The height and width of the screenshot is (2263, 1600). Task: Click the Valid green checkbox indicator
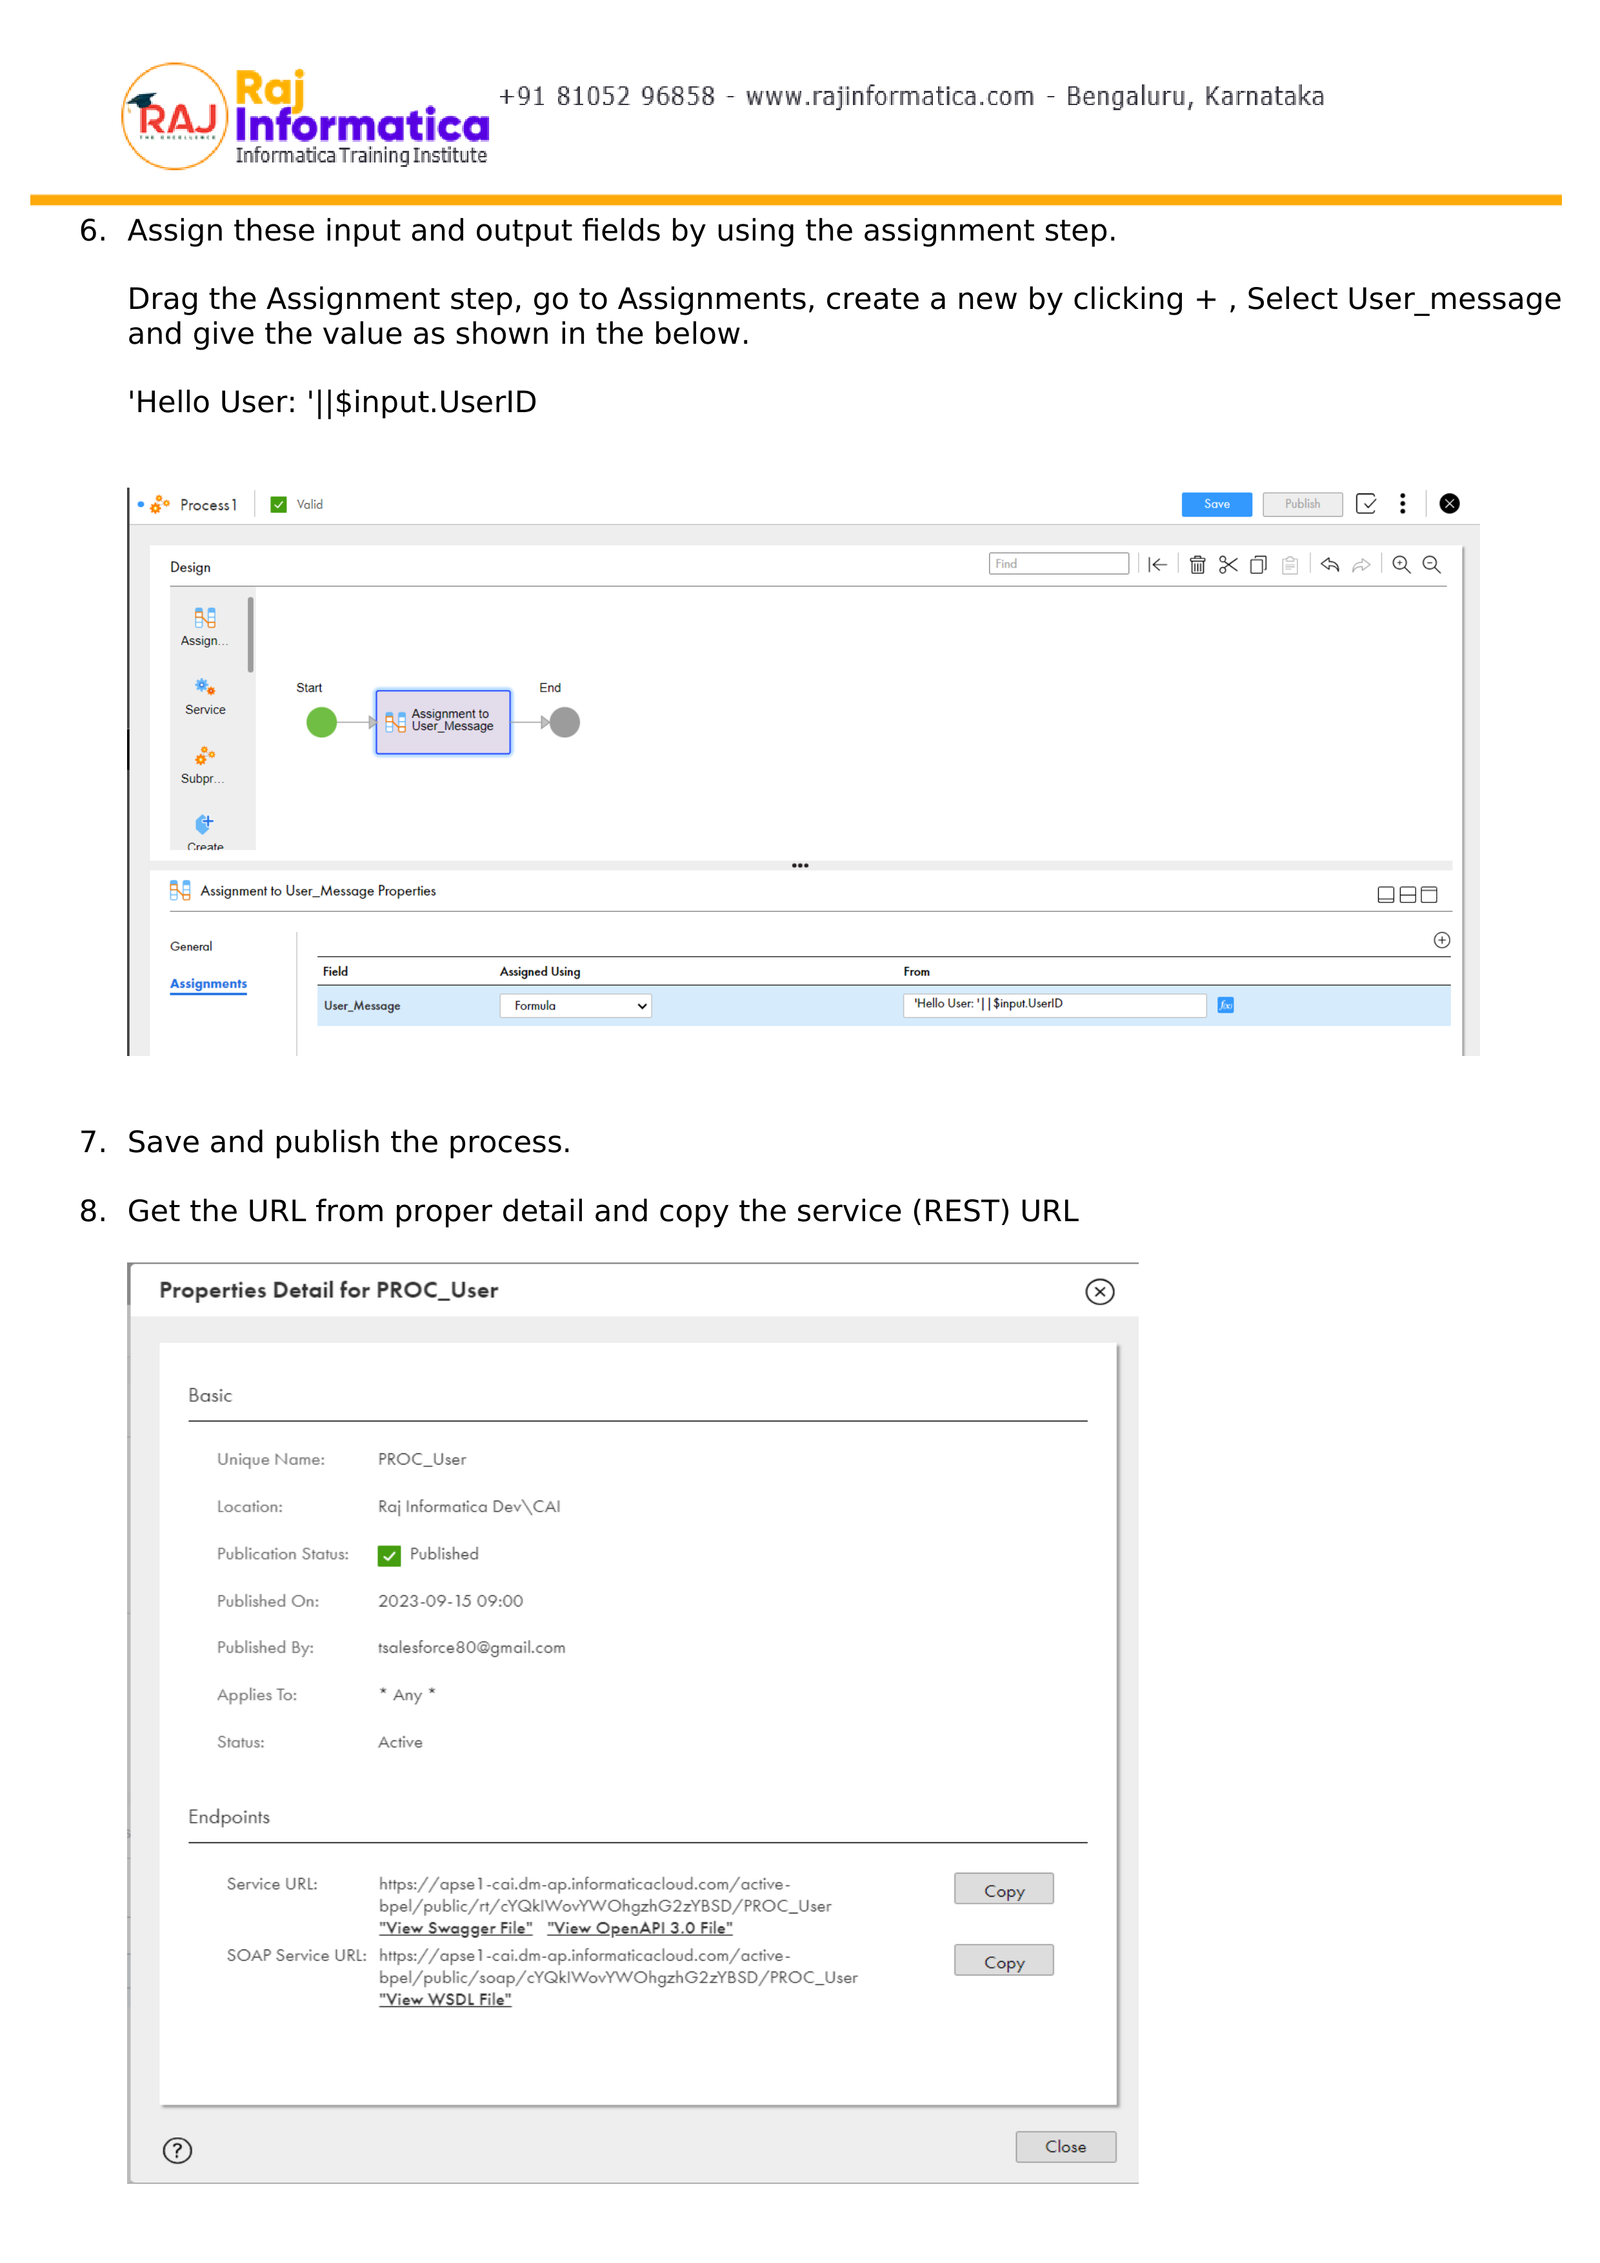(x=279, y=505)
